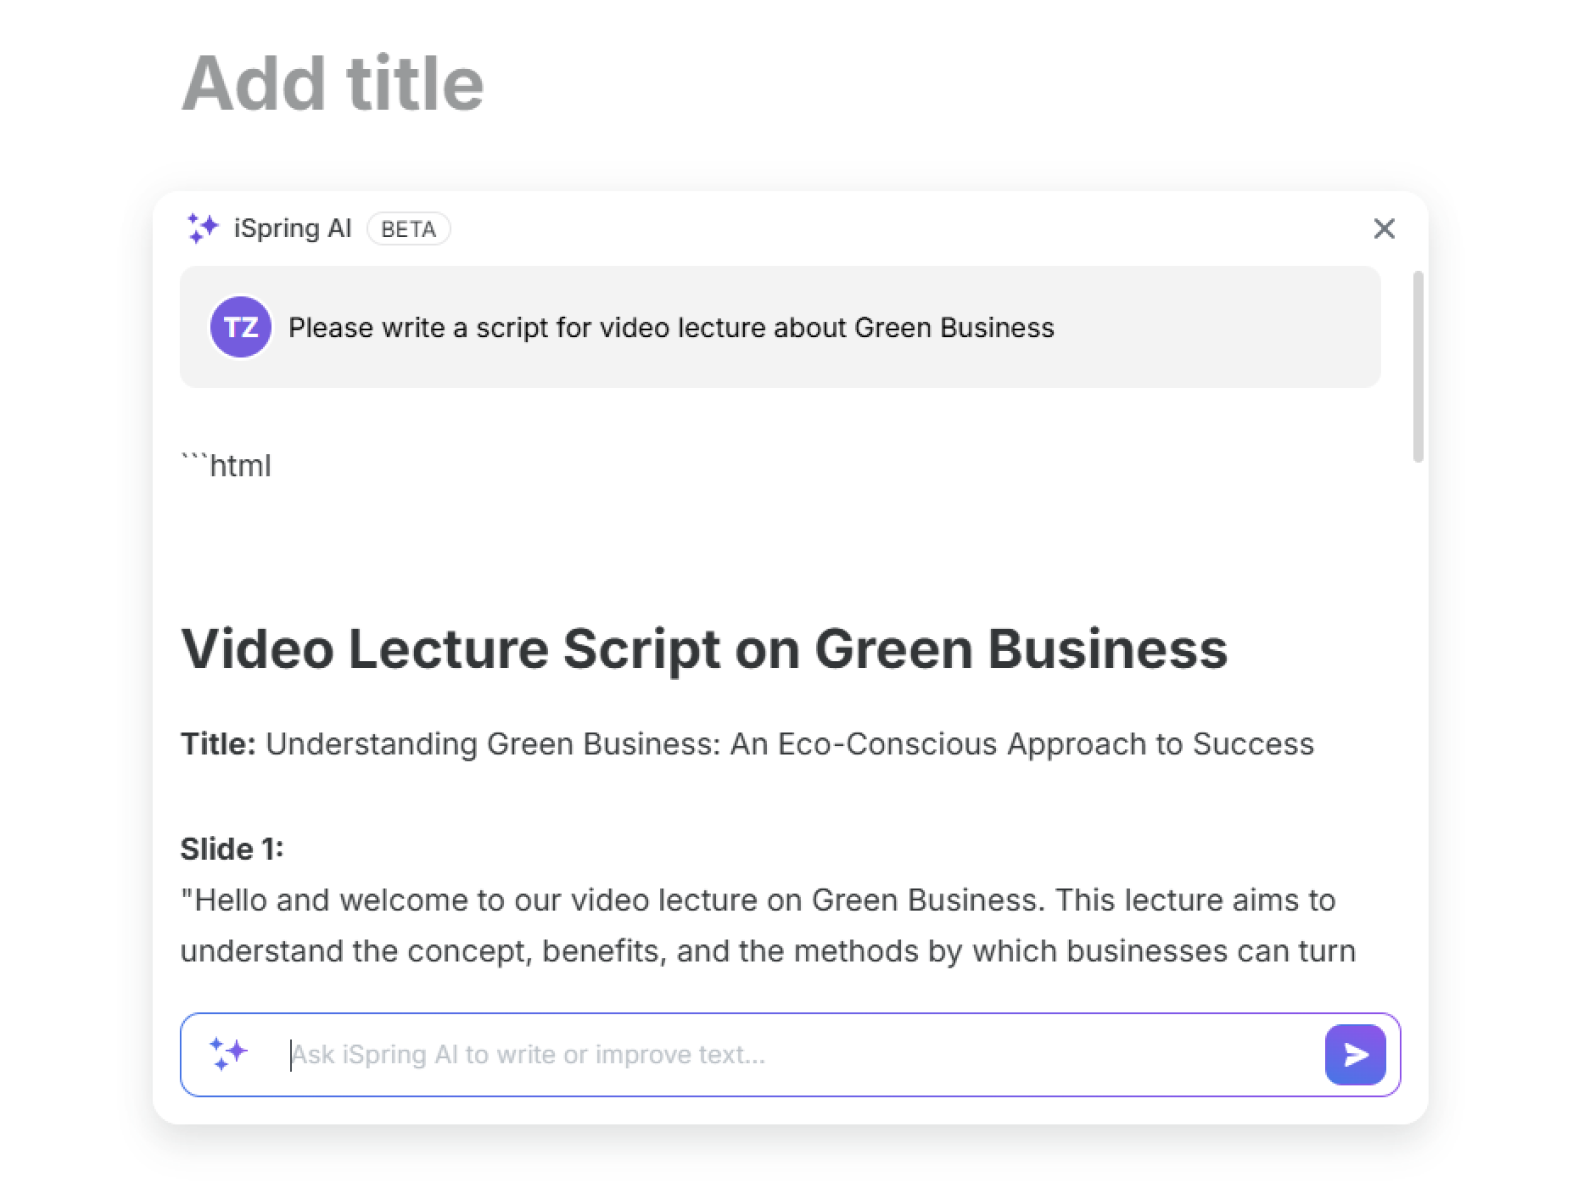The height and width of the screenshot is (1188, 1584).
Task: Click the Slide 1: label
Action: click(232, 849)
